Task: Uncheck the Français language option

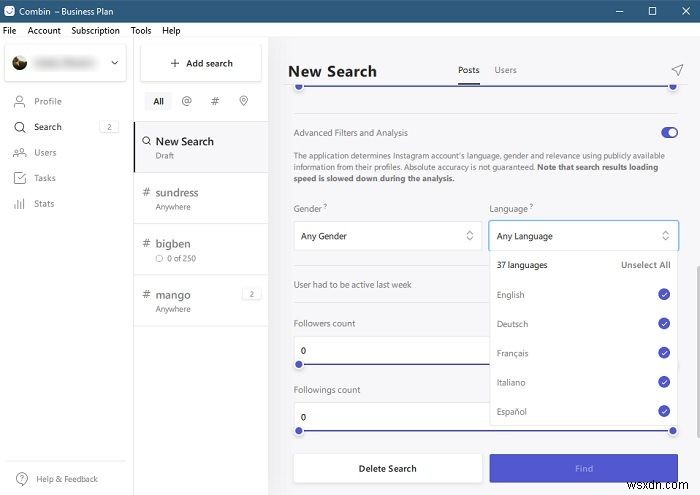Action: click(x=664, y=353)
